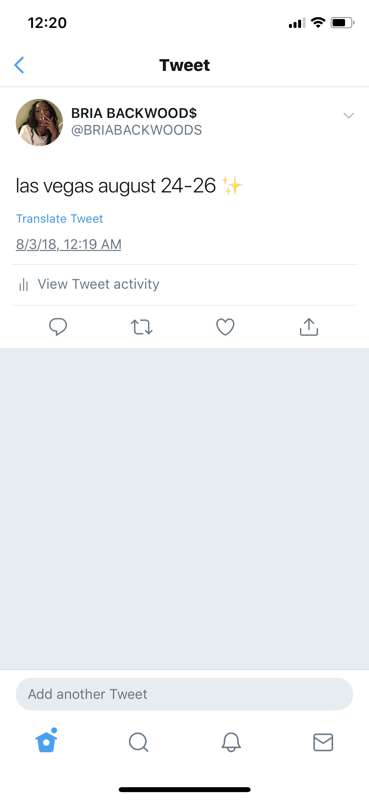Open the reply speech bubble icon

click(58, 327)
